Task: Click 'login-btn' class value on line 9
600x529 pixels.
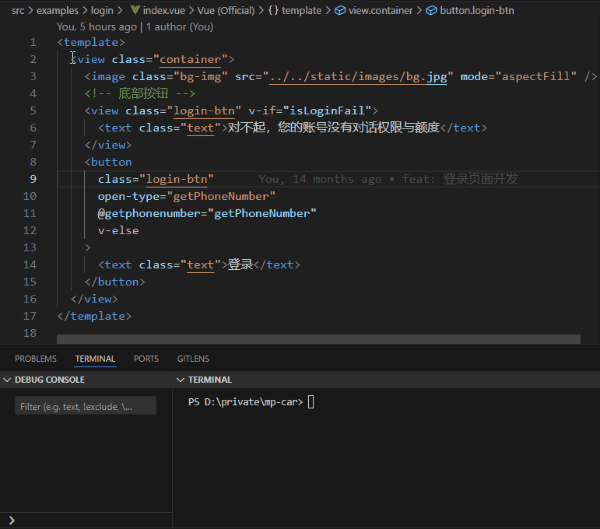Action: pos(177,179)
